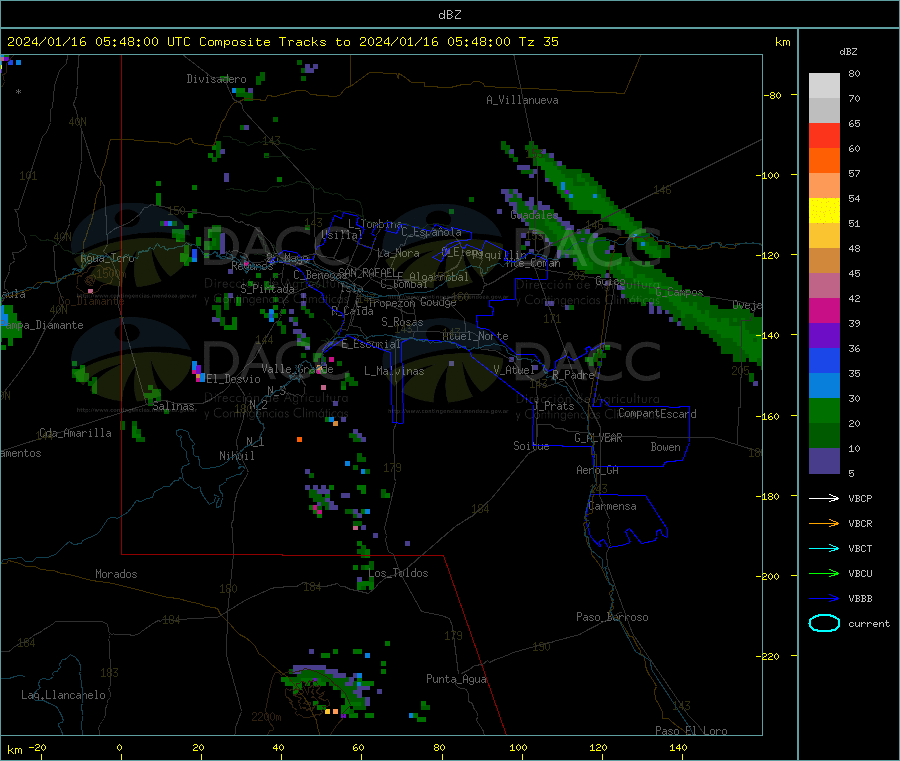Click the Cda_Amarilla location label
900x761 pixels.
[x=75, y=433]
